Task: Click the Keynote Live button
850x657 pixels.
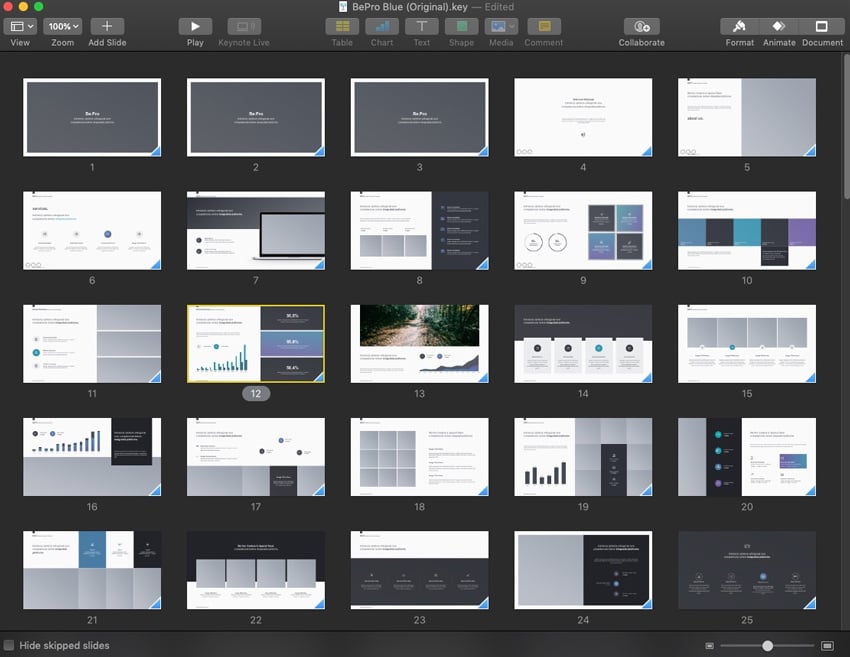Action: click(243, 27)
